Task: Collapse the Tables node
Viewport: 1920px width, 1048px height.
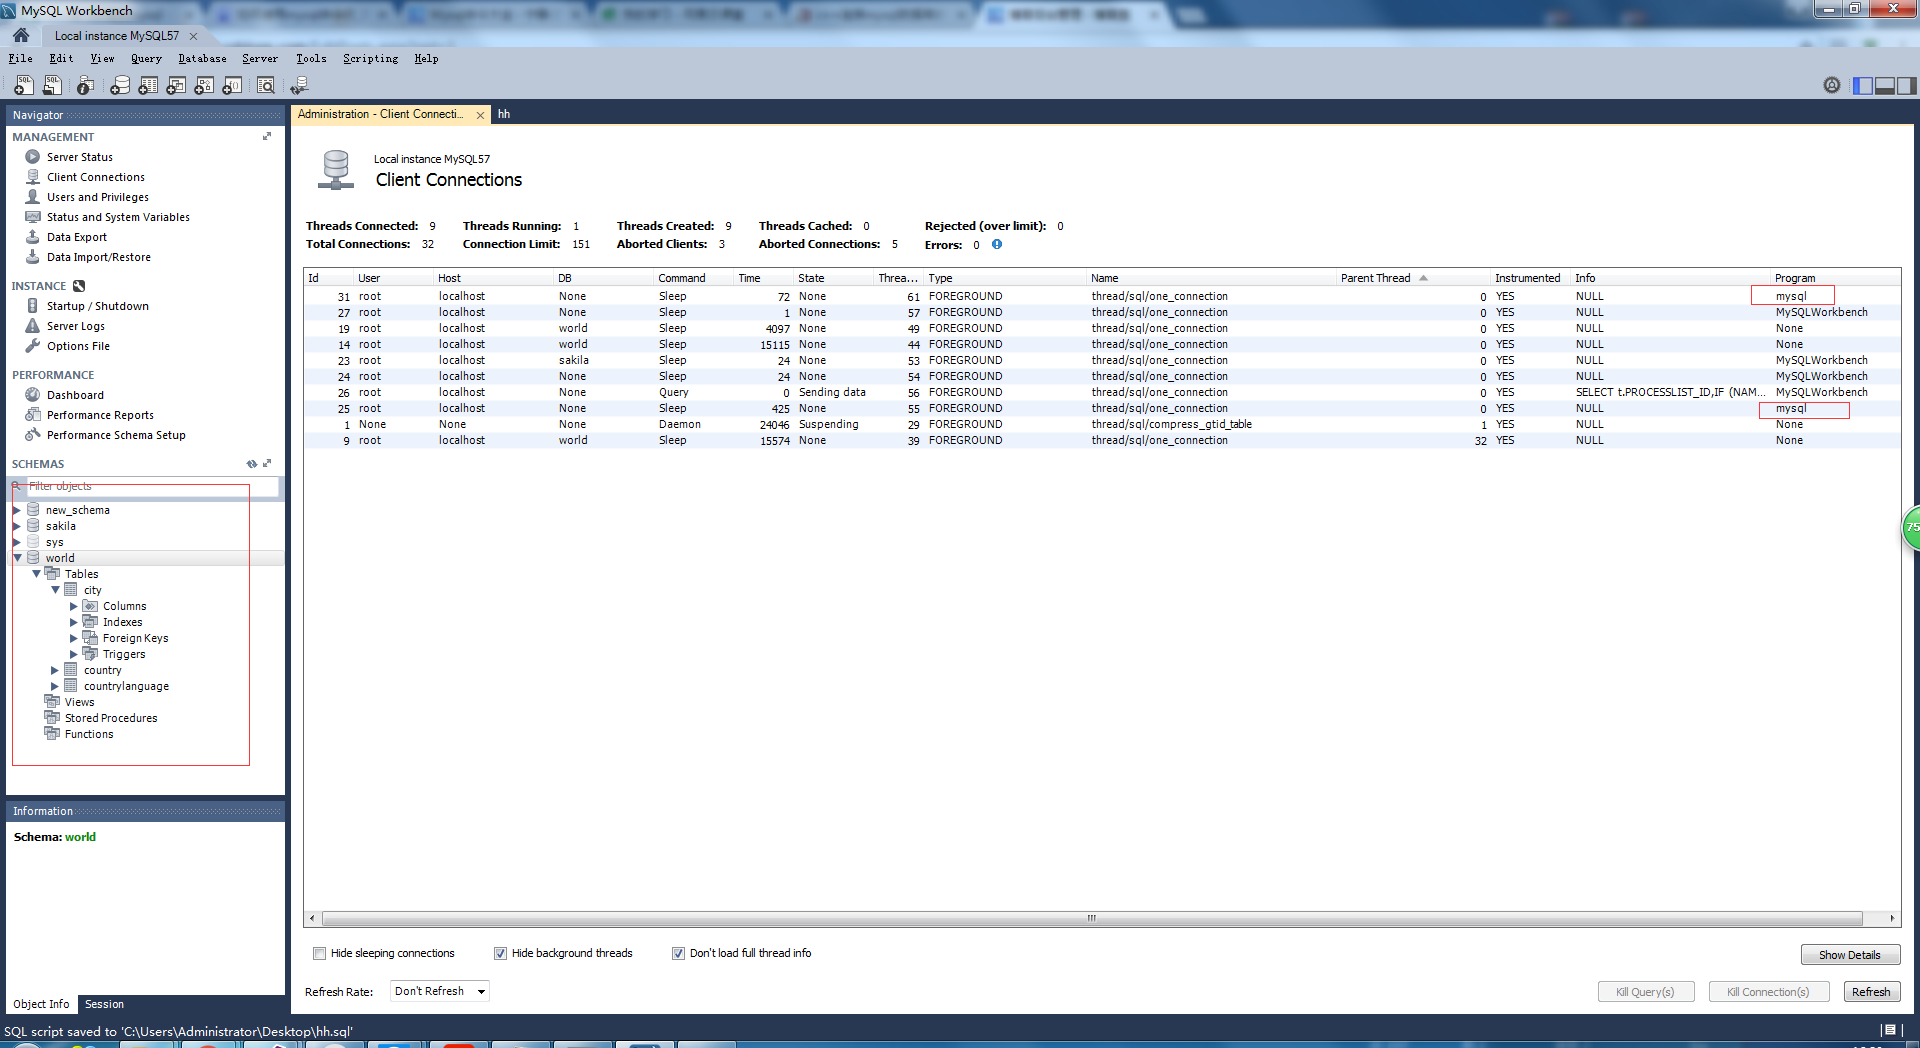Action: 36,574
